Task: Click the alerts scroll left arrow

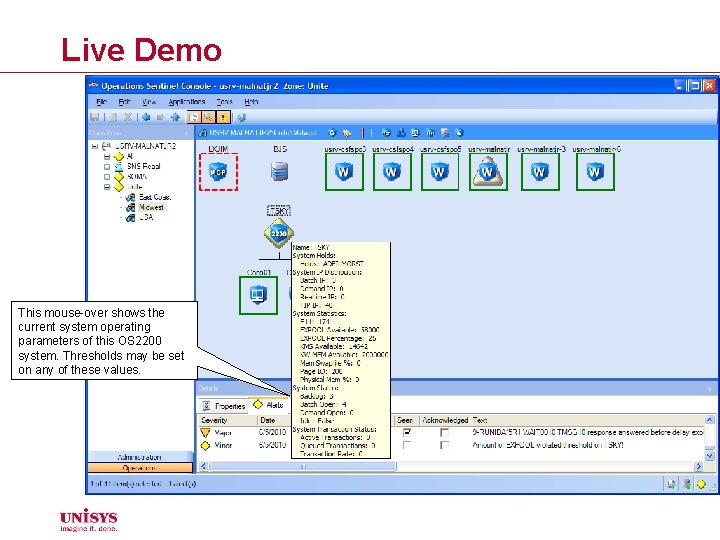Action: coord(203,466)
